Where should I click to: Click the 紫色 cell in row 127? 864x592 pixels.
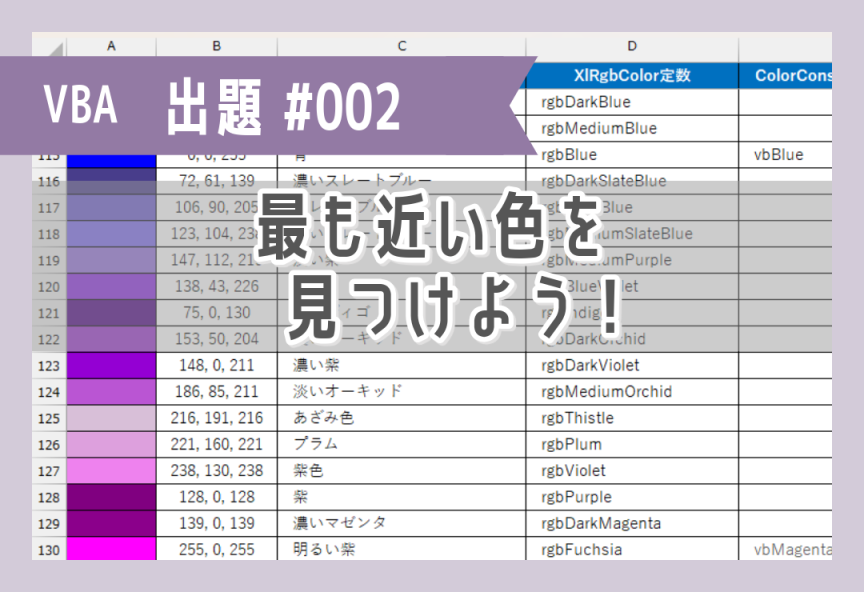tap(402, 471)
